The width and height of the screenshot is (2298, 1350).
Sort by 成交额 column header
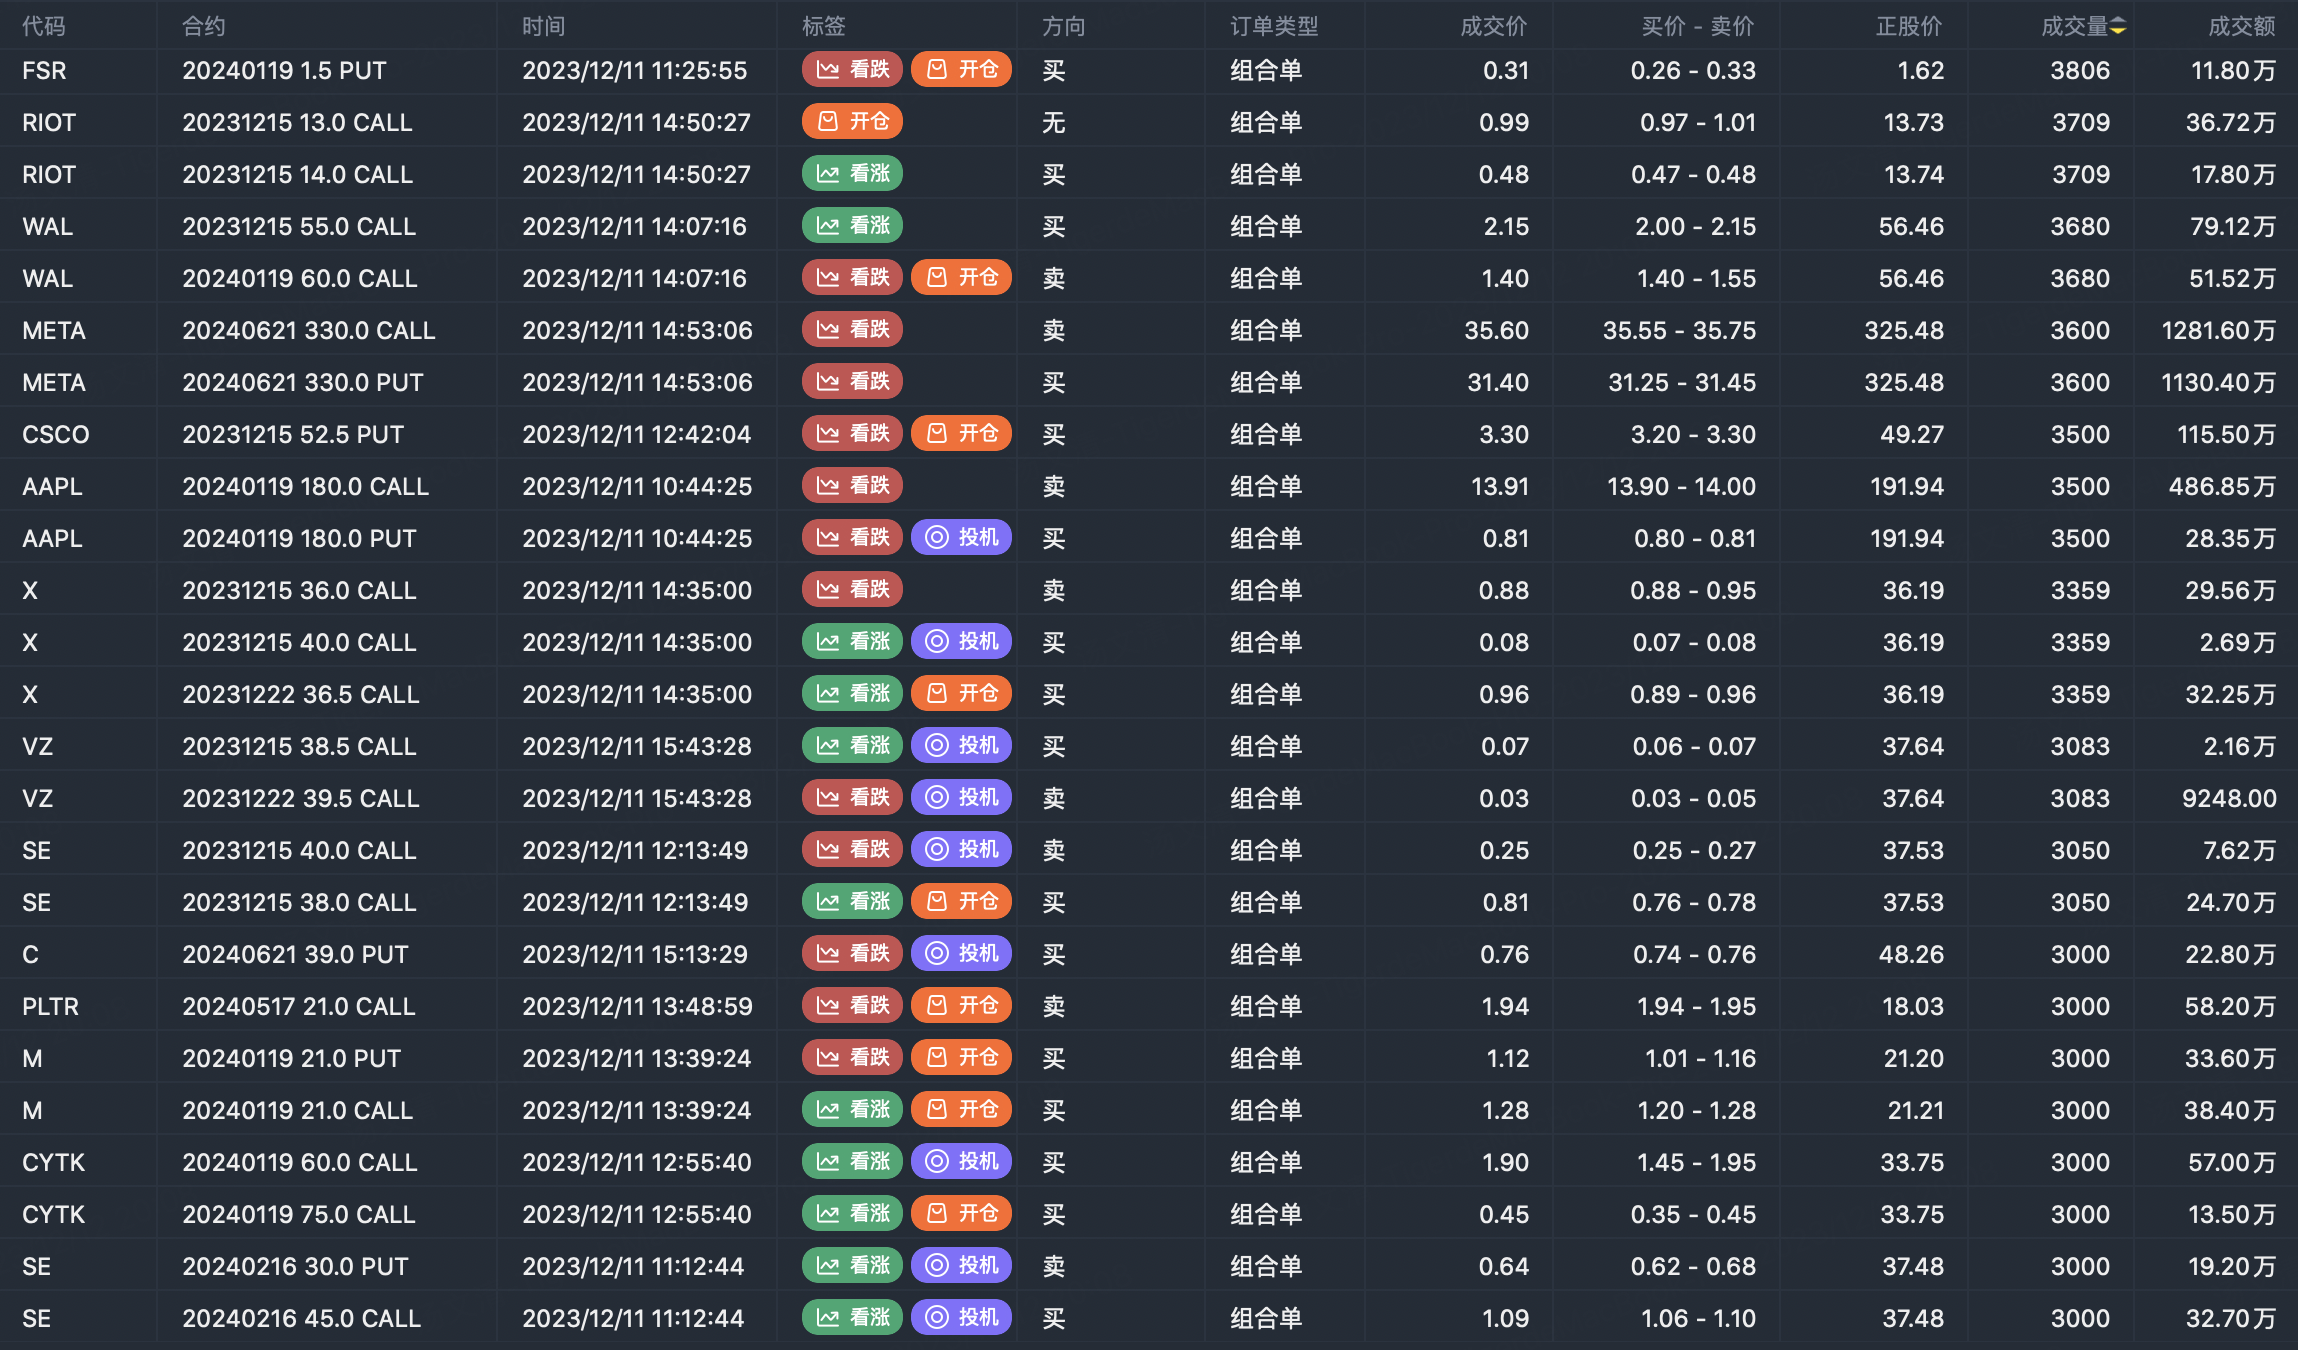click(x=2241, y=27)
